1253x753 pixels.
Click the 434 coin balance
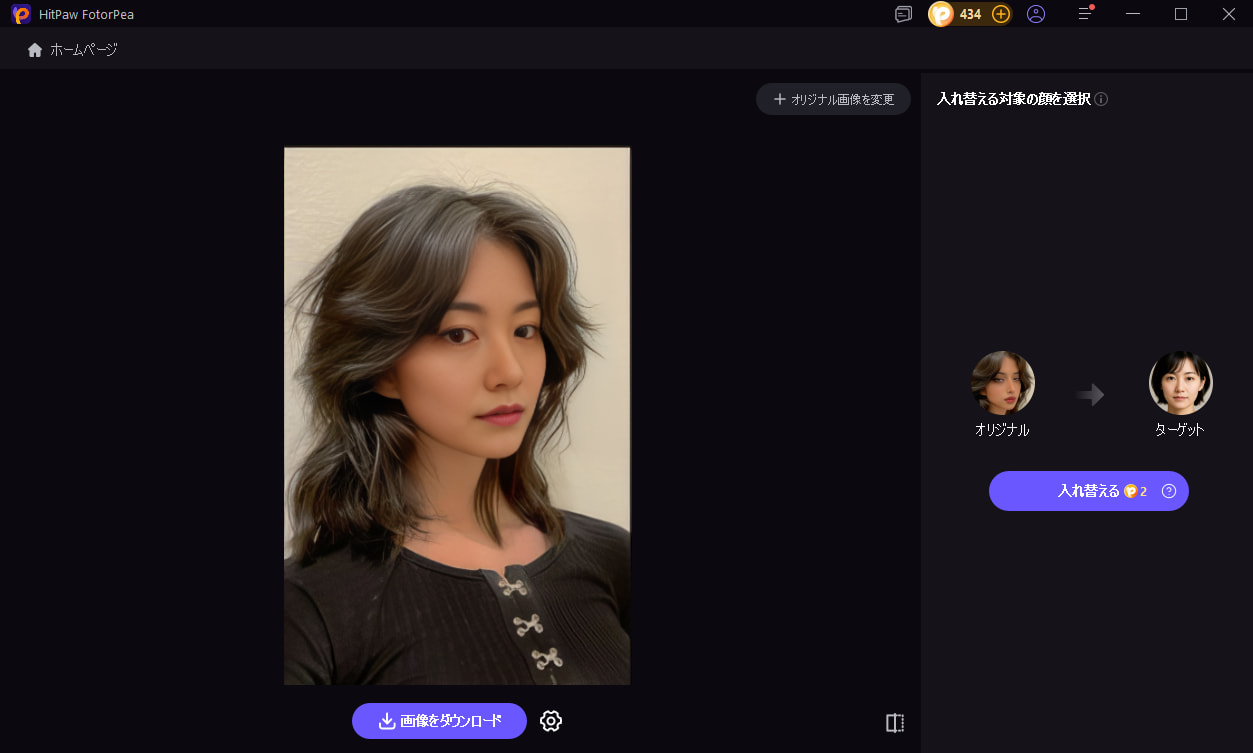coord(968,14)
